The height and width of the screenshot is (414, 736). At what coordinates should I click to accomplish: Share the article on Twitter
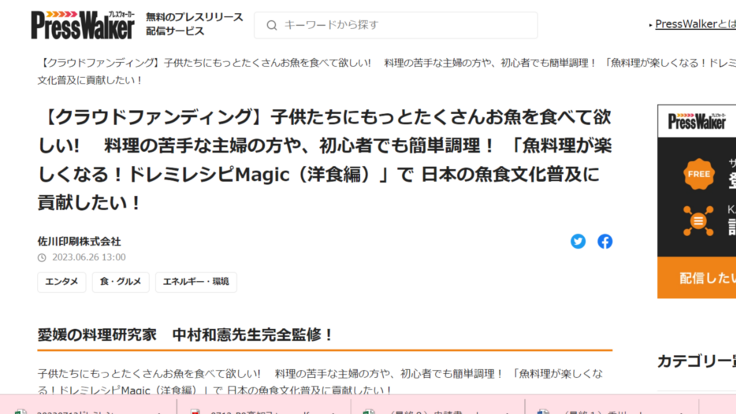[x=578, y=241]
